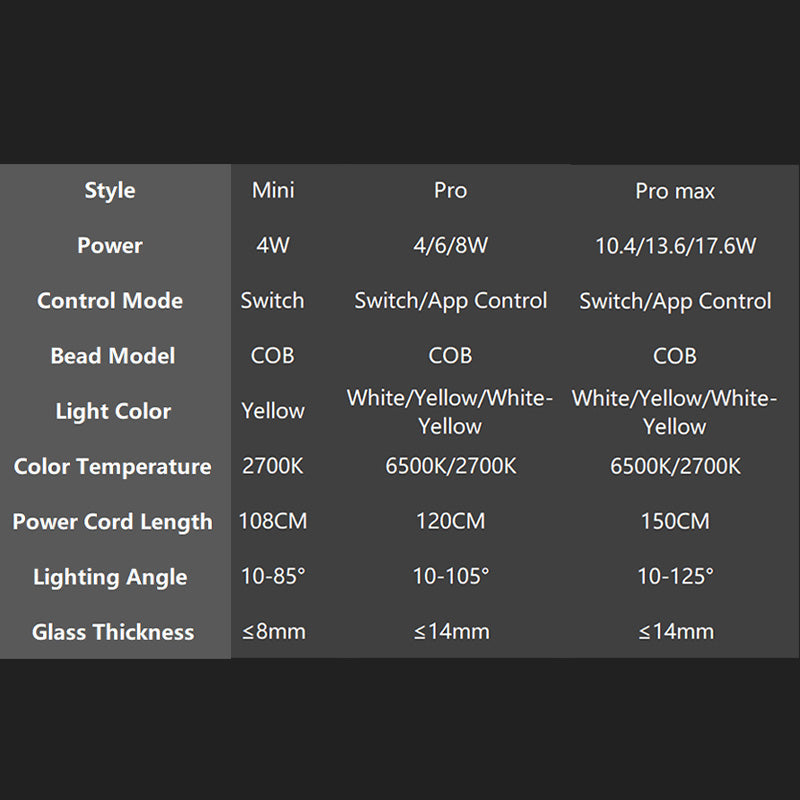800x800 pixels.
Task: Click the Mini column header
Action: (x=273, y=190)
